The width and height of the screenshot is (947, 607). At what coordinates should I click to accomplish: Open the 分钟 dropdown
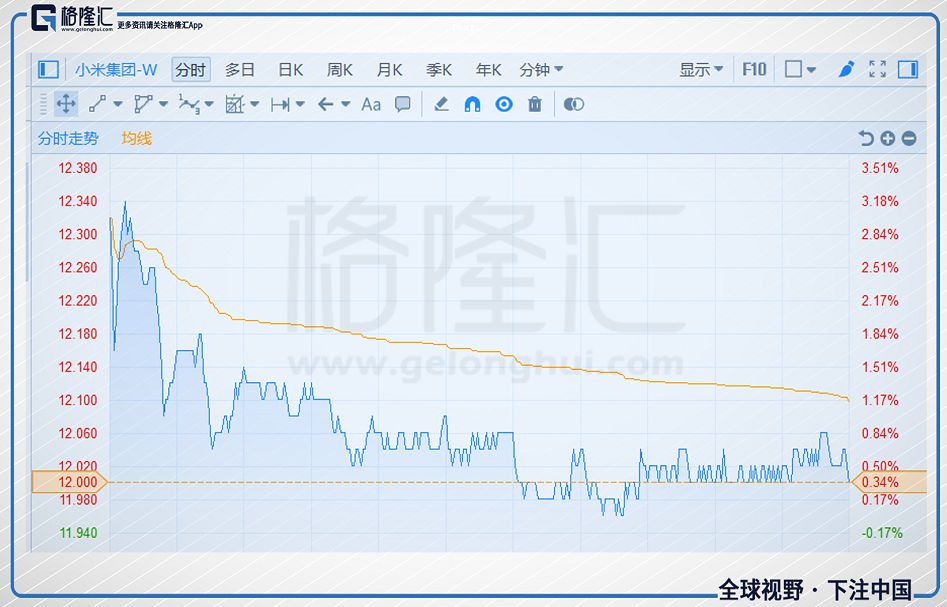541,69
